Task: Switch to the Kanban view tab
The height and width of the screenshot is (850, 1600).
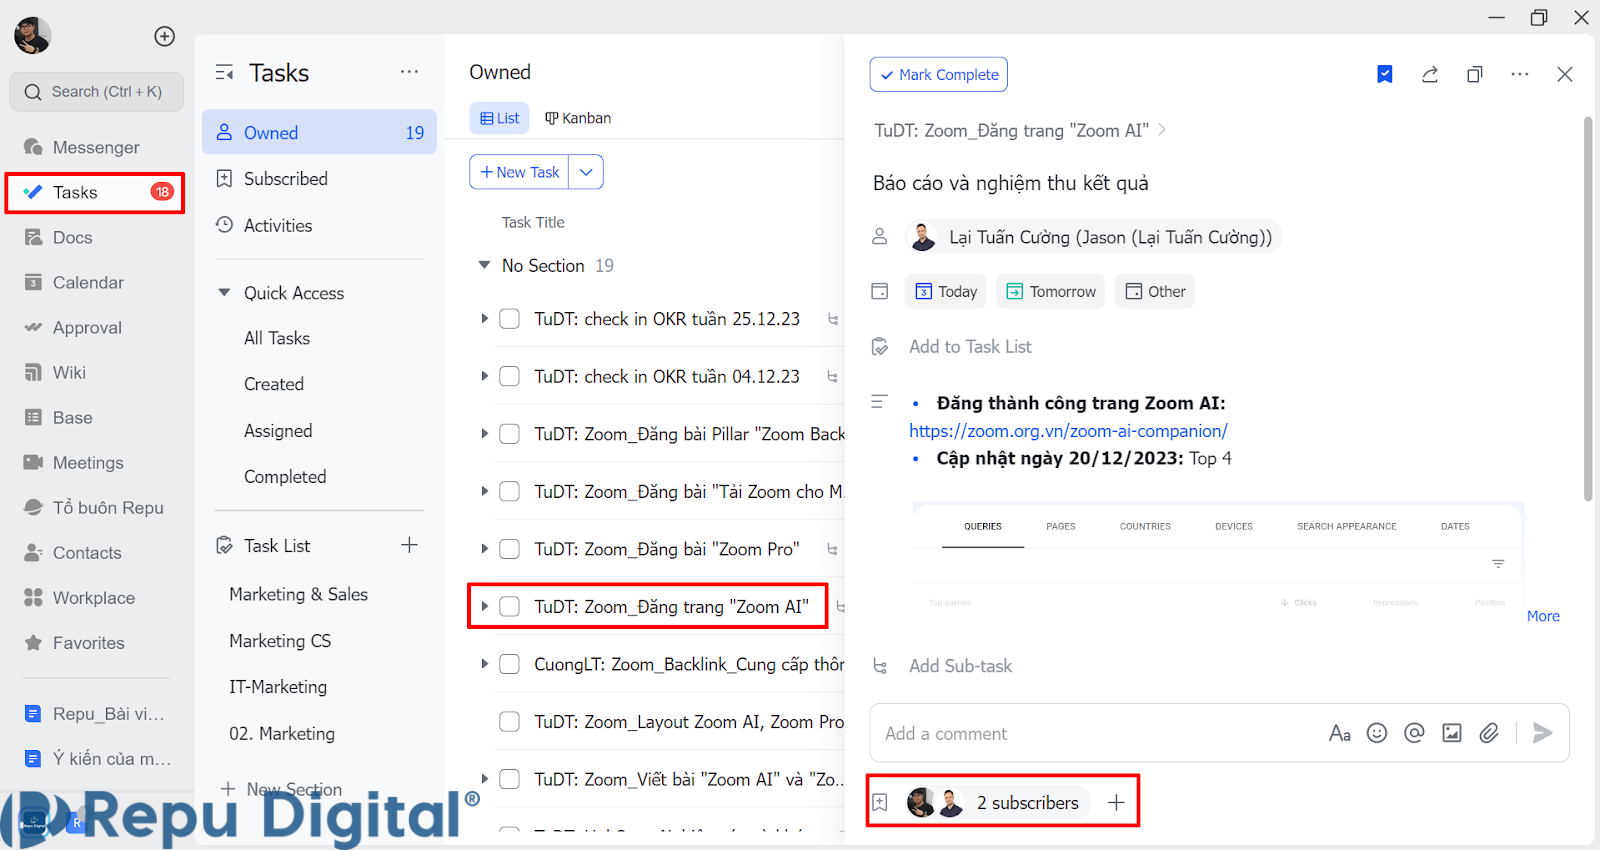Action: pyautogui.click(x=578, y=118)
